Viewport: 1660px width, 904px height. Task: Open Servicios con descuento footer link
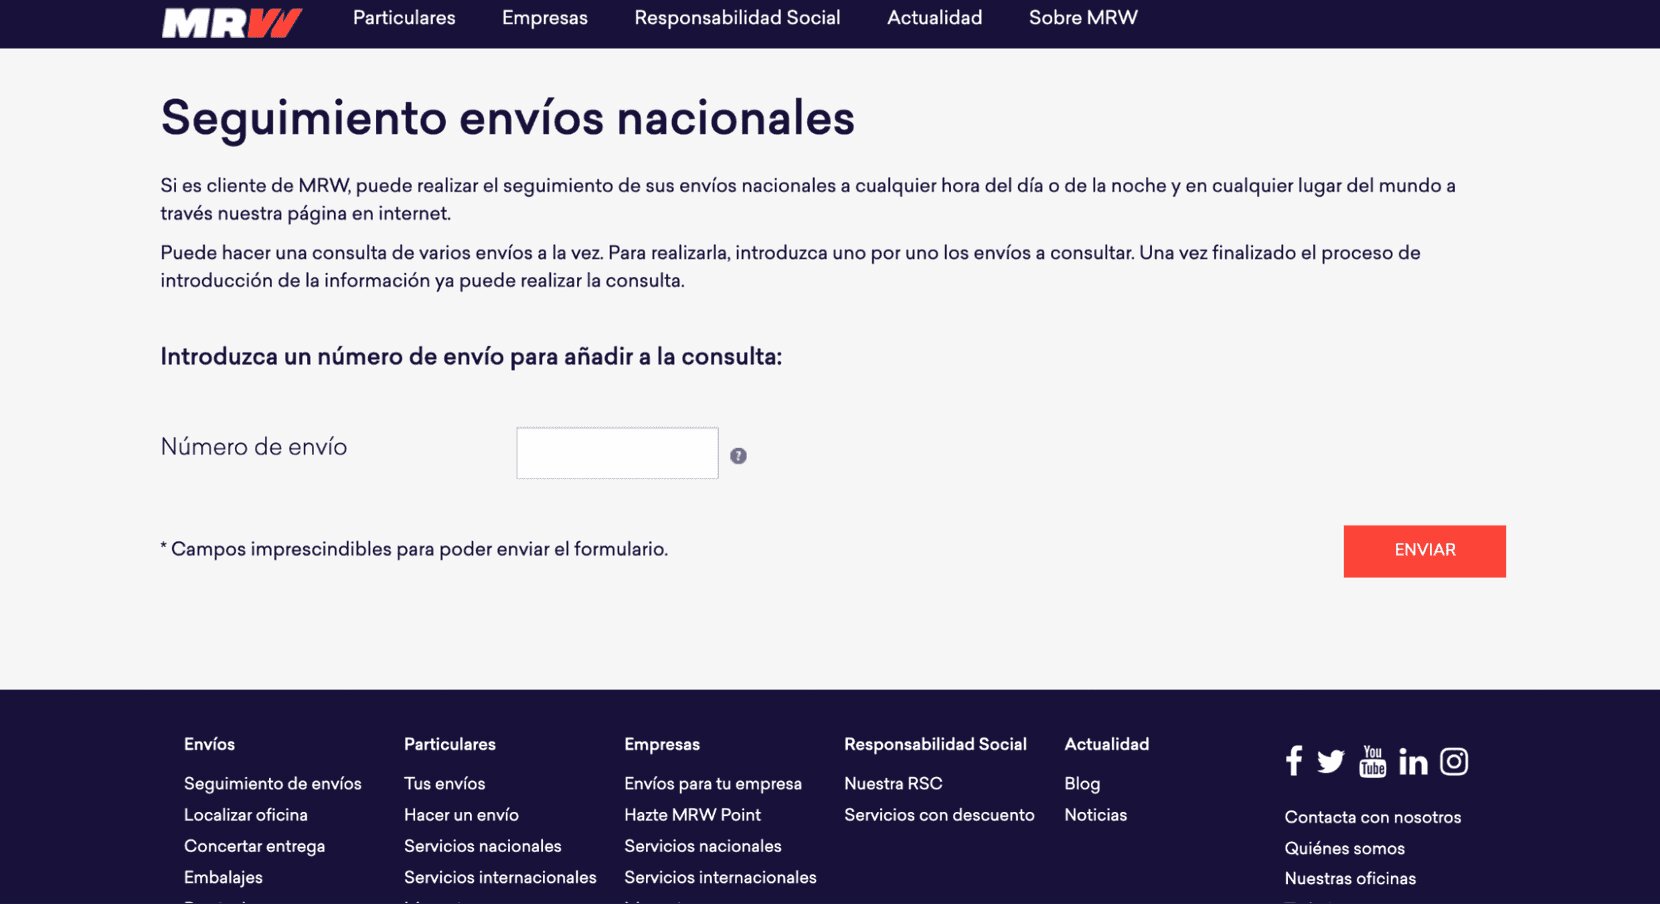[939, 815]
